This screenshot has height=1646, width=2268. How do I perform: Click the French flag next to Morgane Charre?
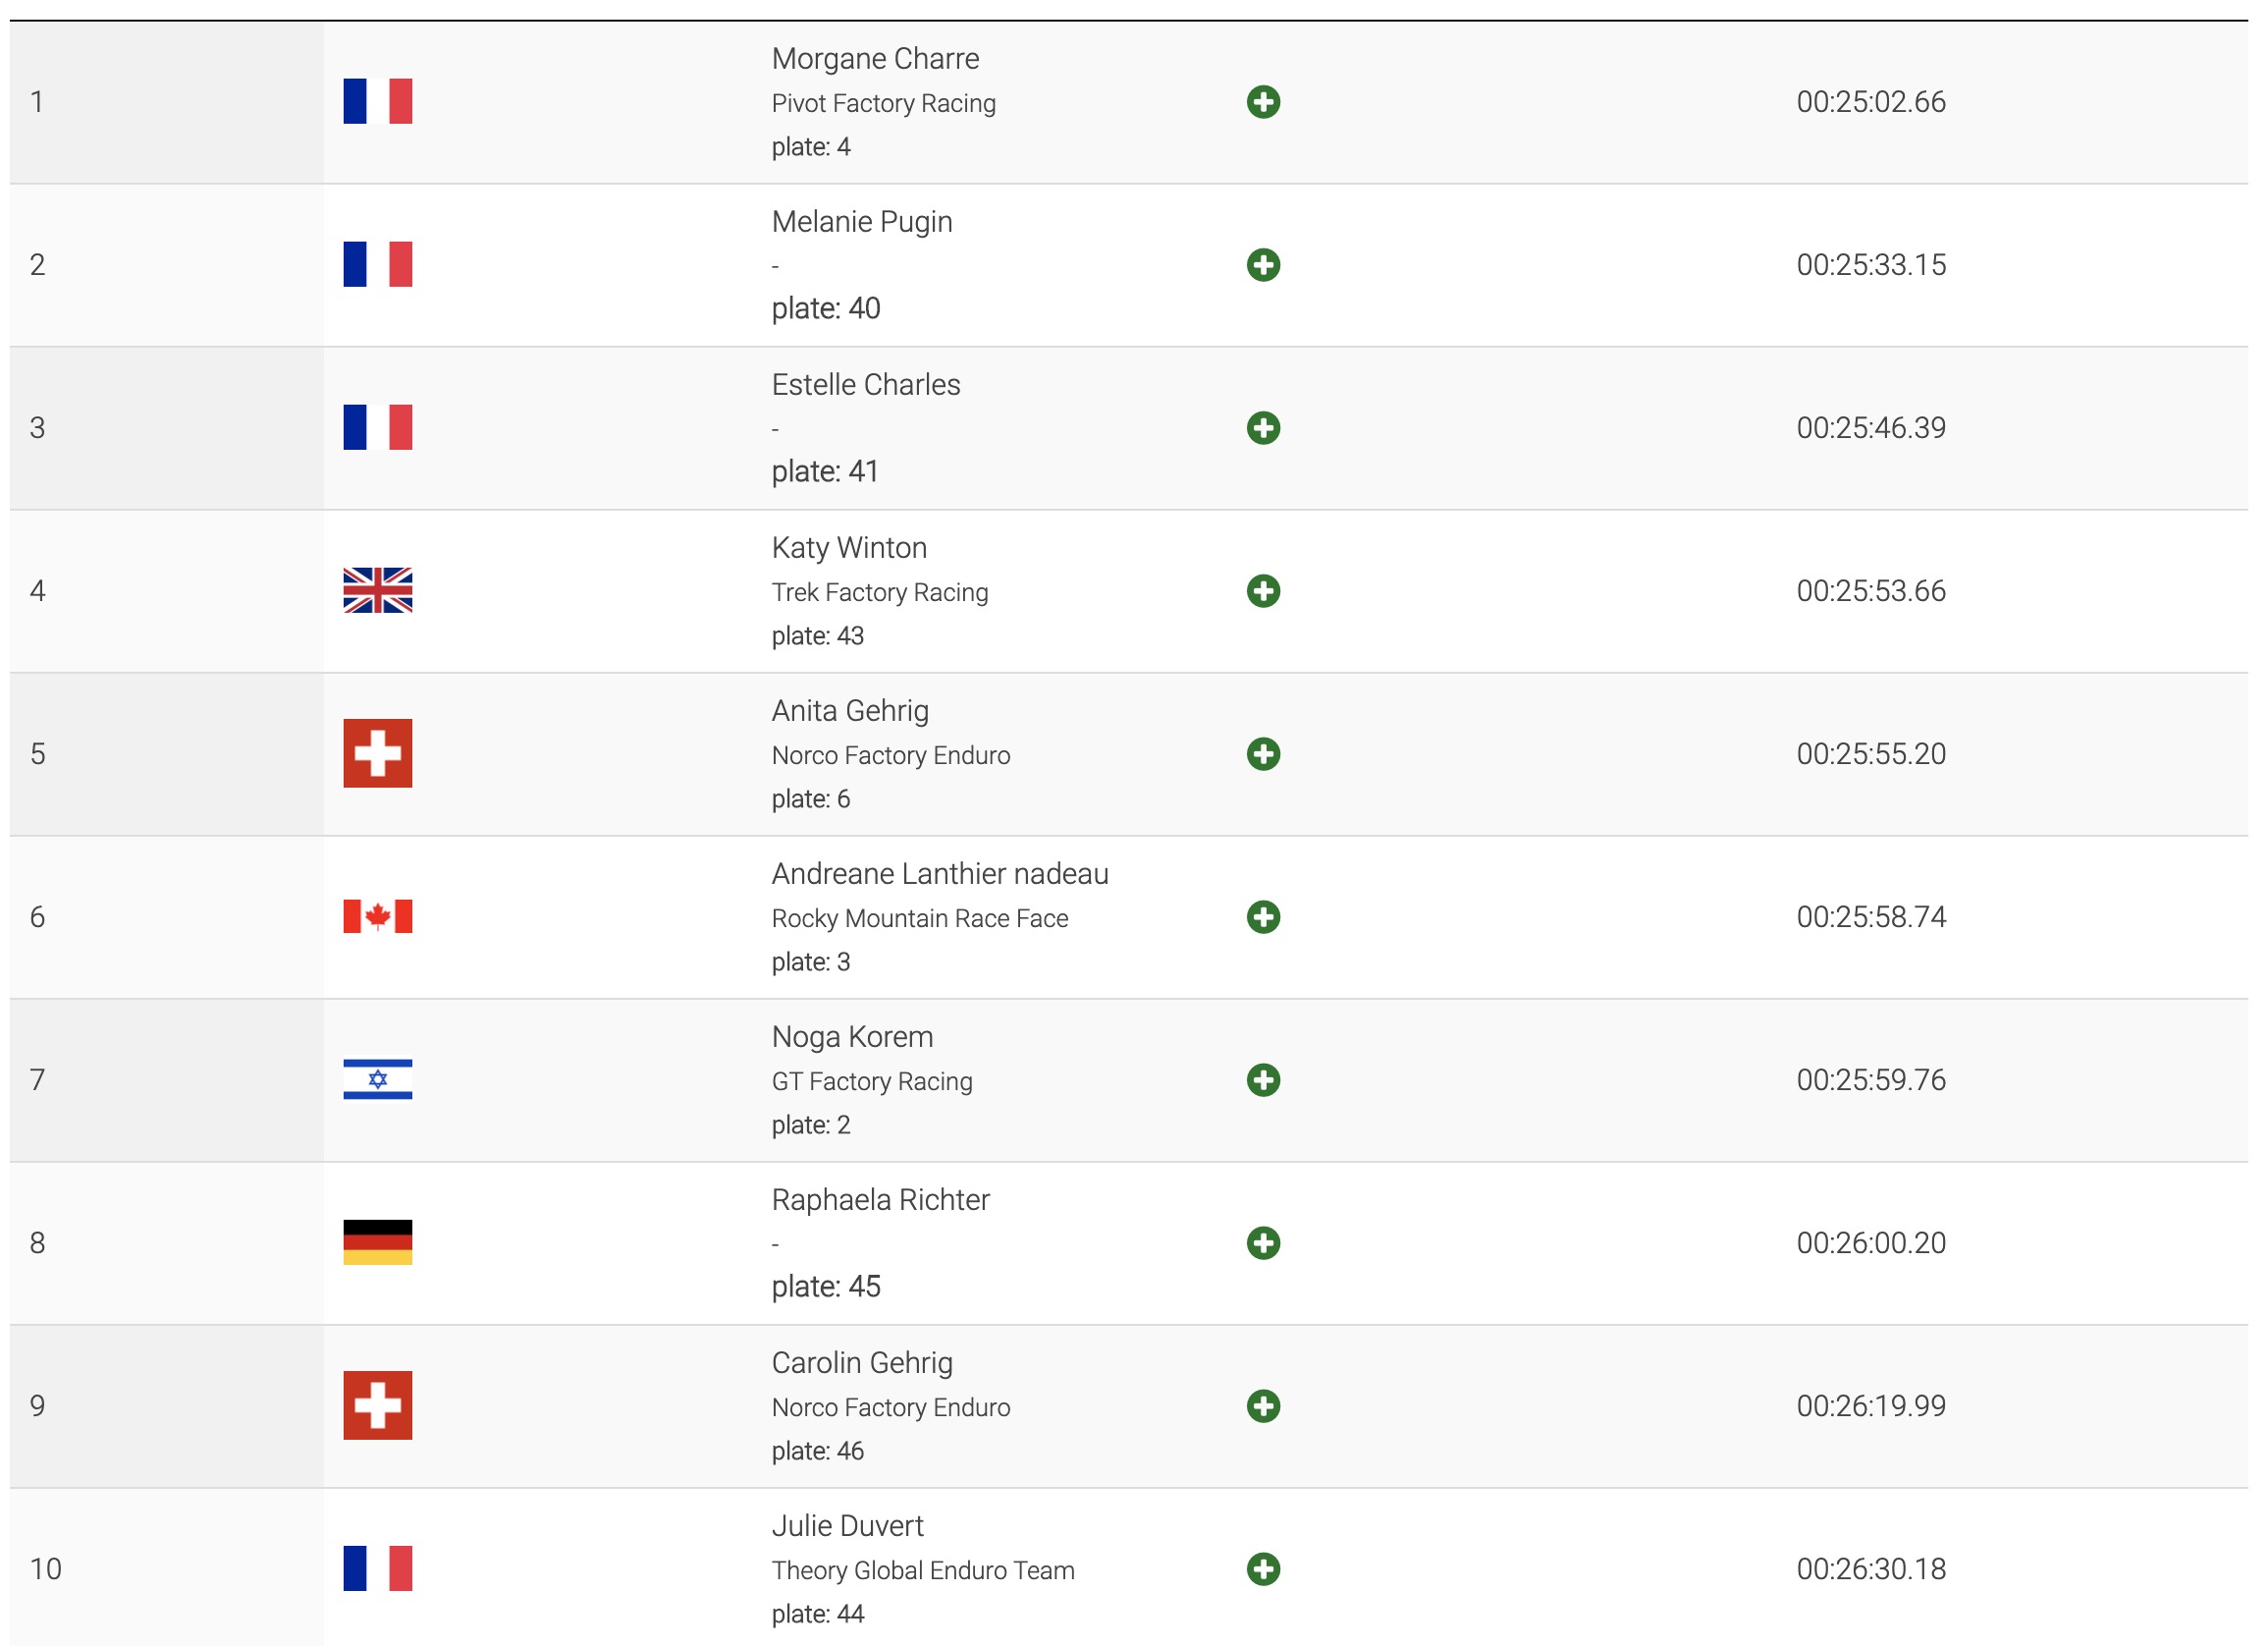click(377, 101)
